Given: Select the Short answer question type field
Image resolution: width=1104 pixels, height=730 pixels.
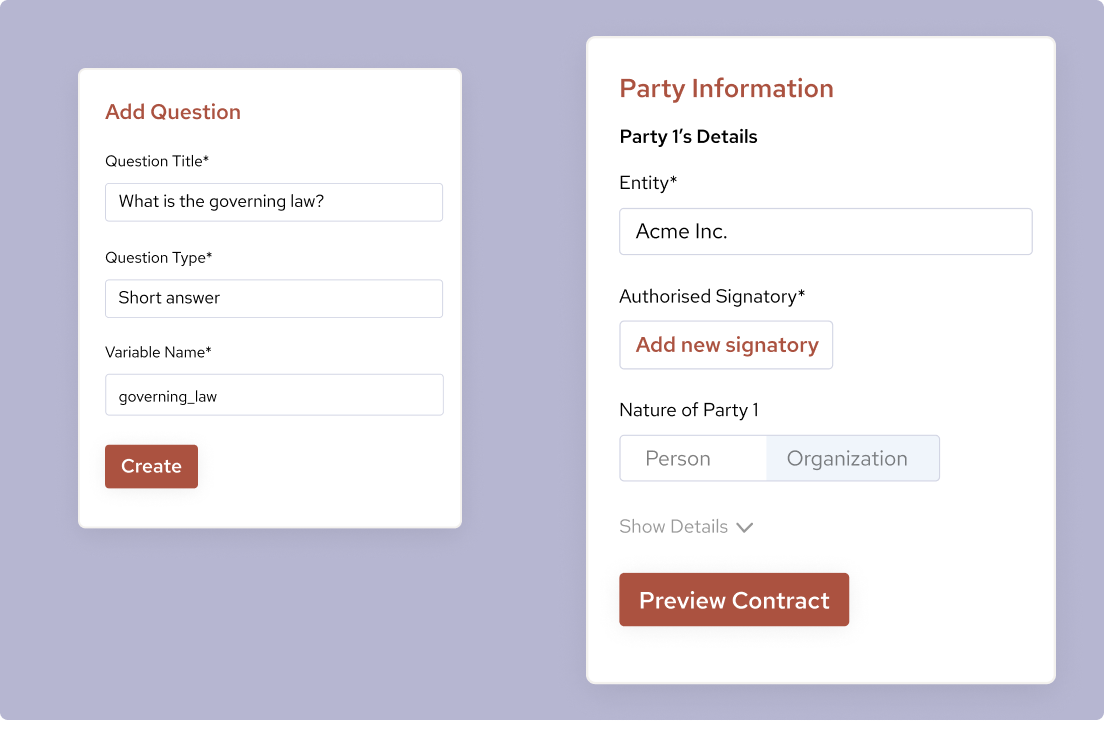Looking at the screenshot, I should tap(274, 298).
